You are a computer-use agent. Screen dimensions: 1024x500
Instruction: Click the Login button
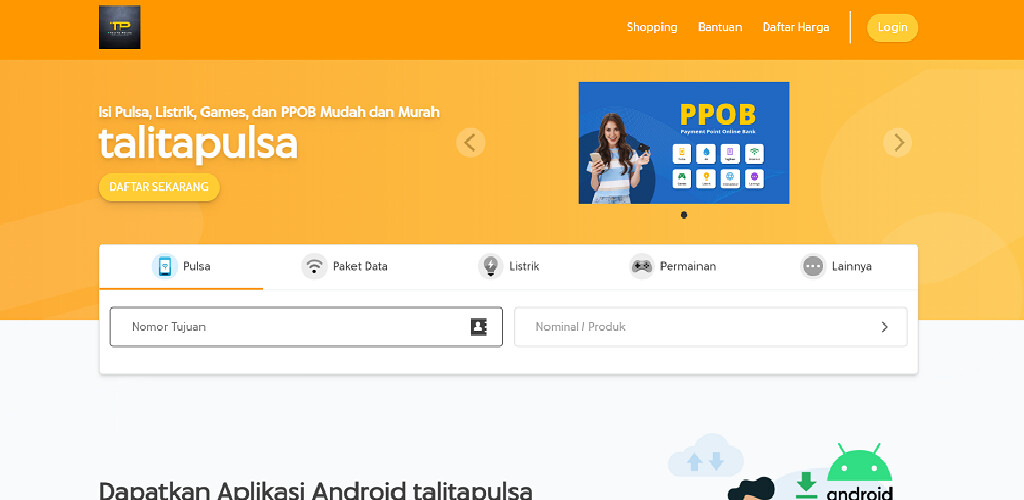[x=892, y=27]
